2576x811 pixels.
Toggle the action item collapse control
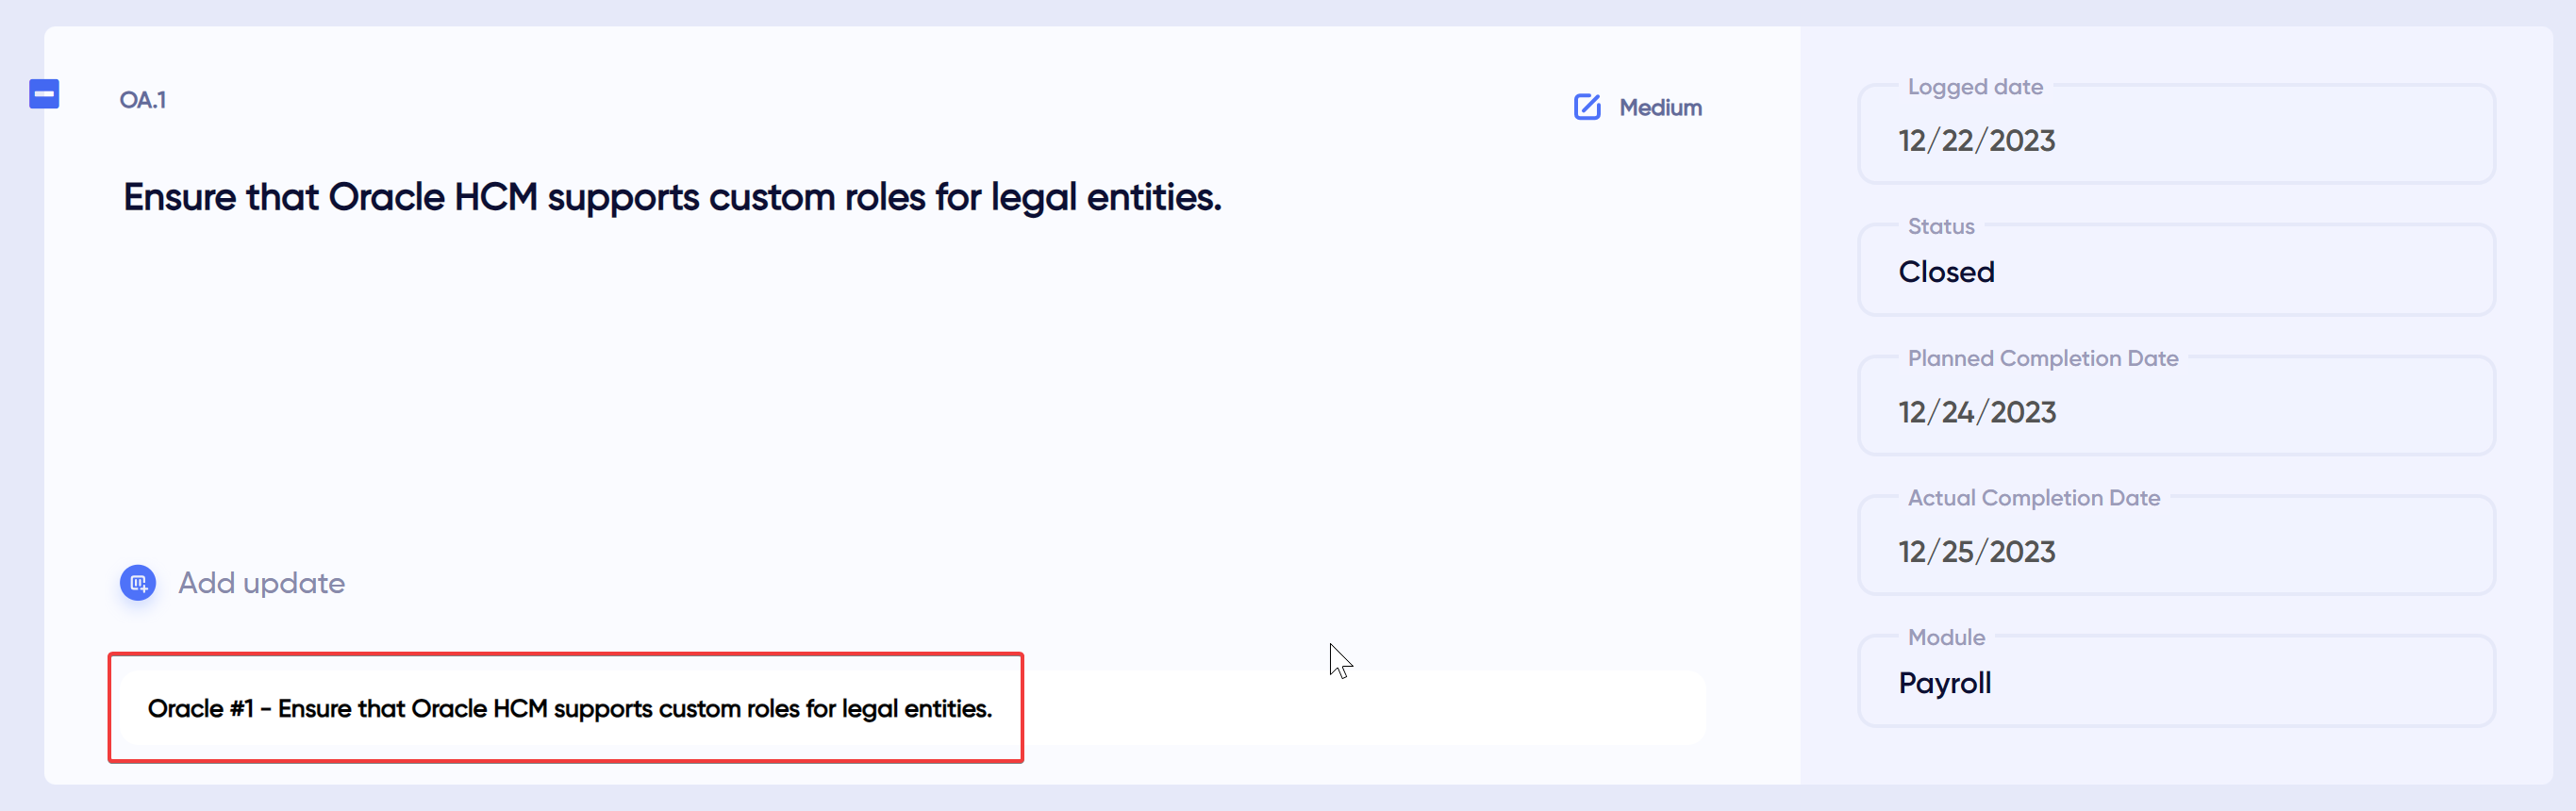[x=44, y=93]
